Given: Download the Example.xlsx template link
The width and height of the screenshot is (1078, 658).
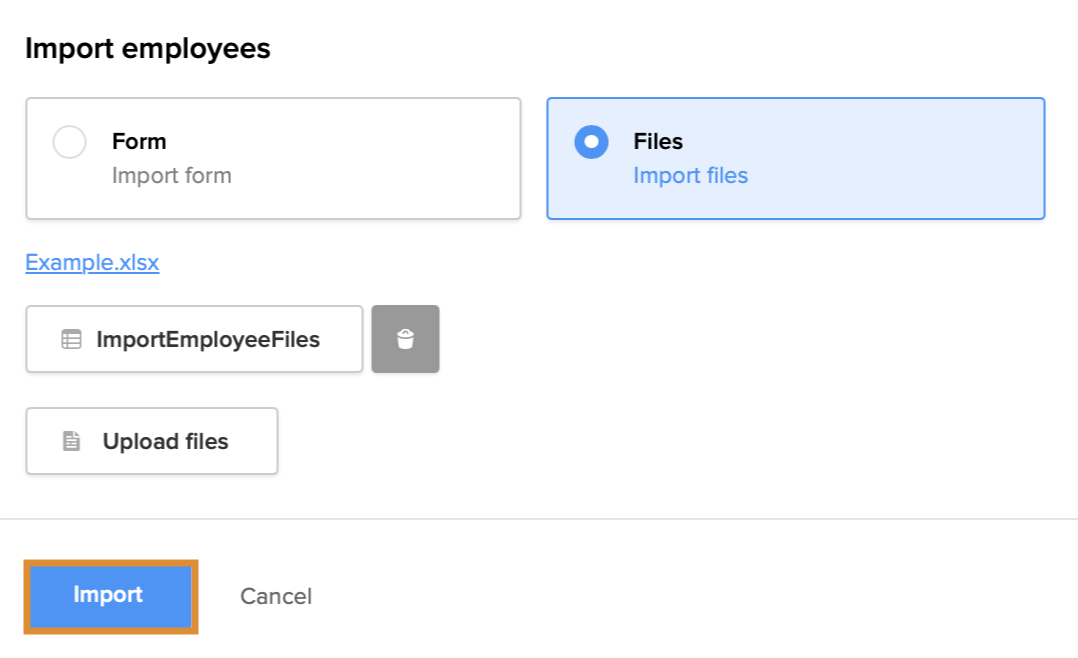Looking at the screenshot, I should coord(92,262).
